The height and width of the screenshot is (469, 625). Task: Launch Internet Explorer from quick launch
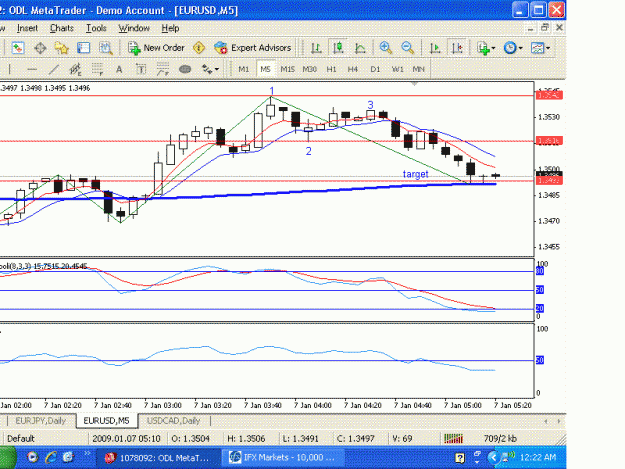pos(50,457)
